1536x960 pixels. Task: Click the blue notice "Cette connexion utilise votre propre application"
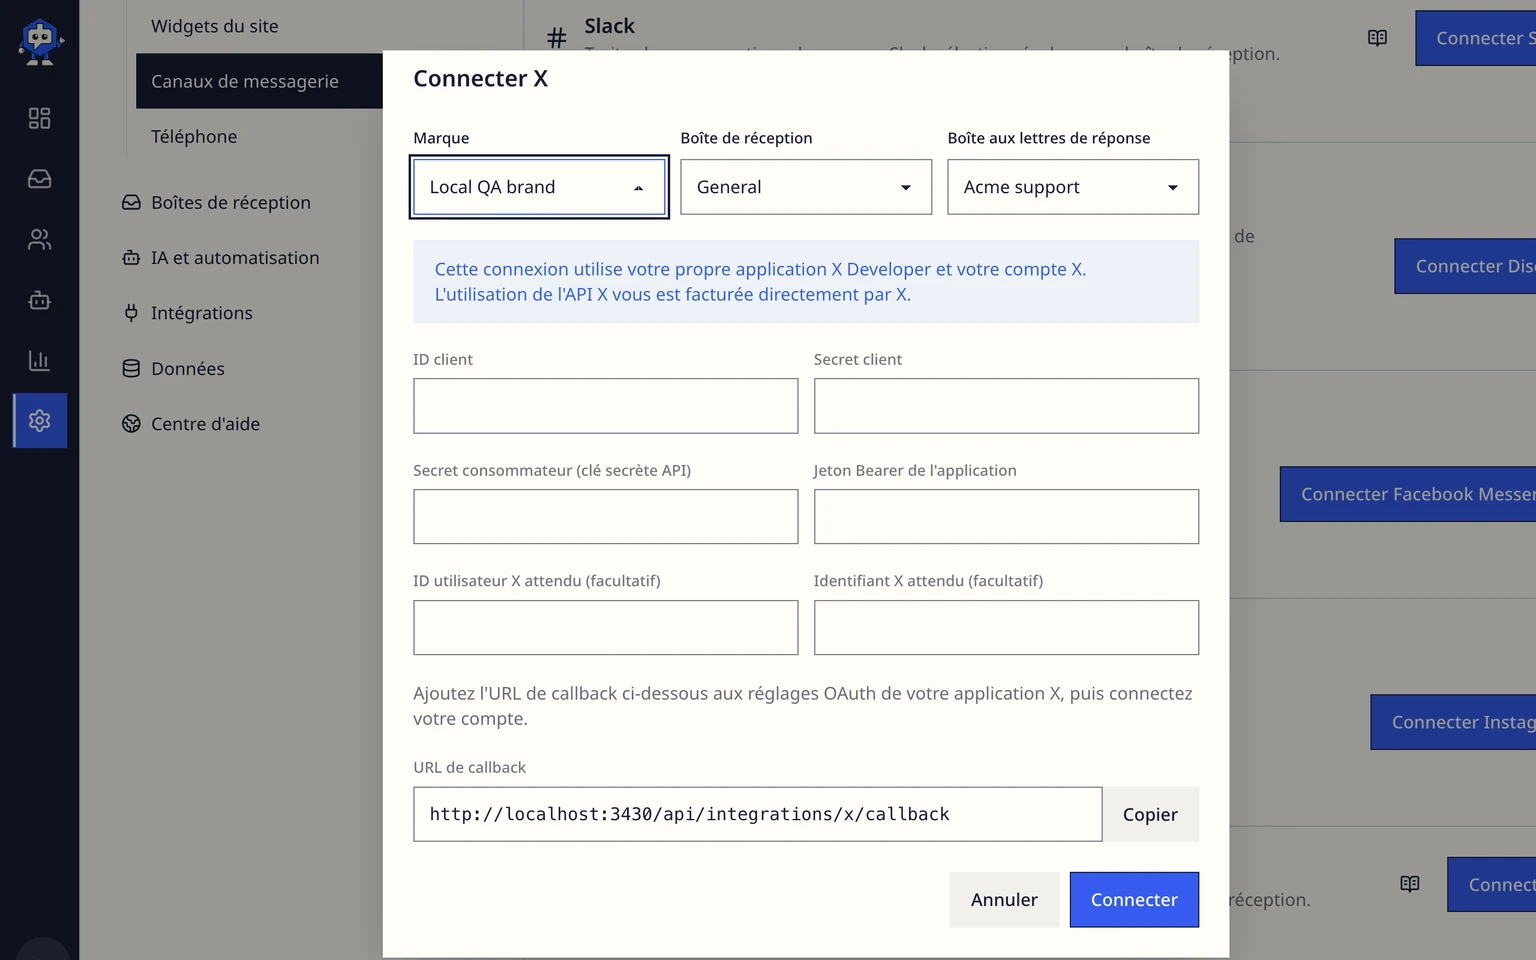[806, 282]
